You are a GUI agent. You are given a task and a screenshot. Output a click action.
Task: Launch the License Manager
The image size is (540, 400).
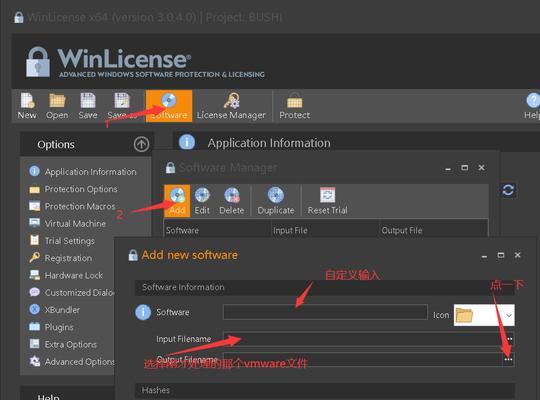point(231,106)
